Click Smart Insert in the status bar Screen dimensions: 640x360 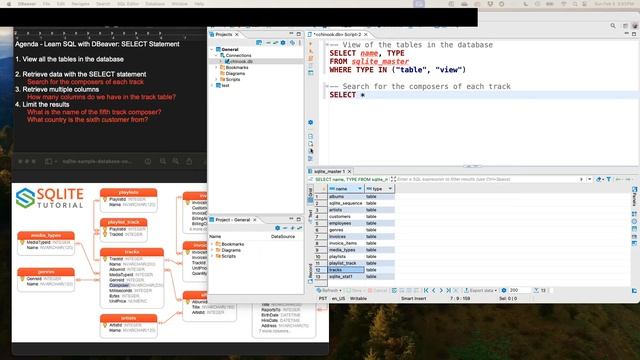click(413, 298)
